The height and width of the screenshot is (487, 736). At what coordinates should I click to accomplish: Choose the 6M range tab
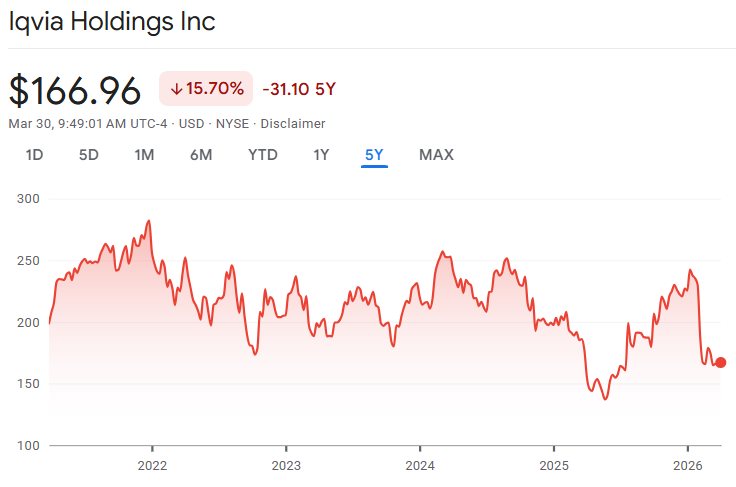pyautogui.click(x=201, y=155)
